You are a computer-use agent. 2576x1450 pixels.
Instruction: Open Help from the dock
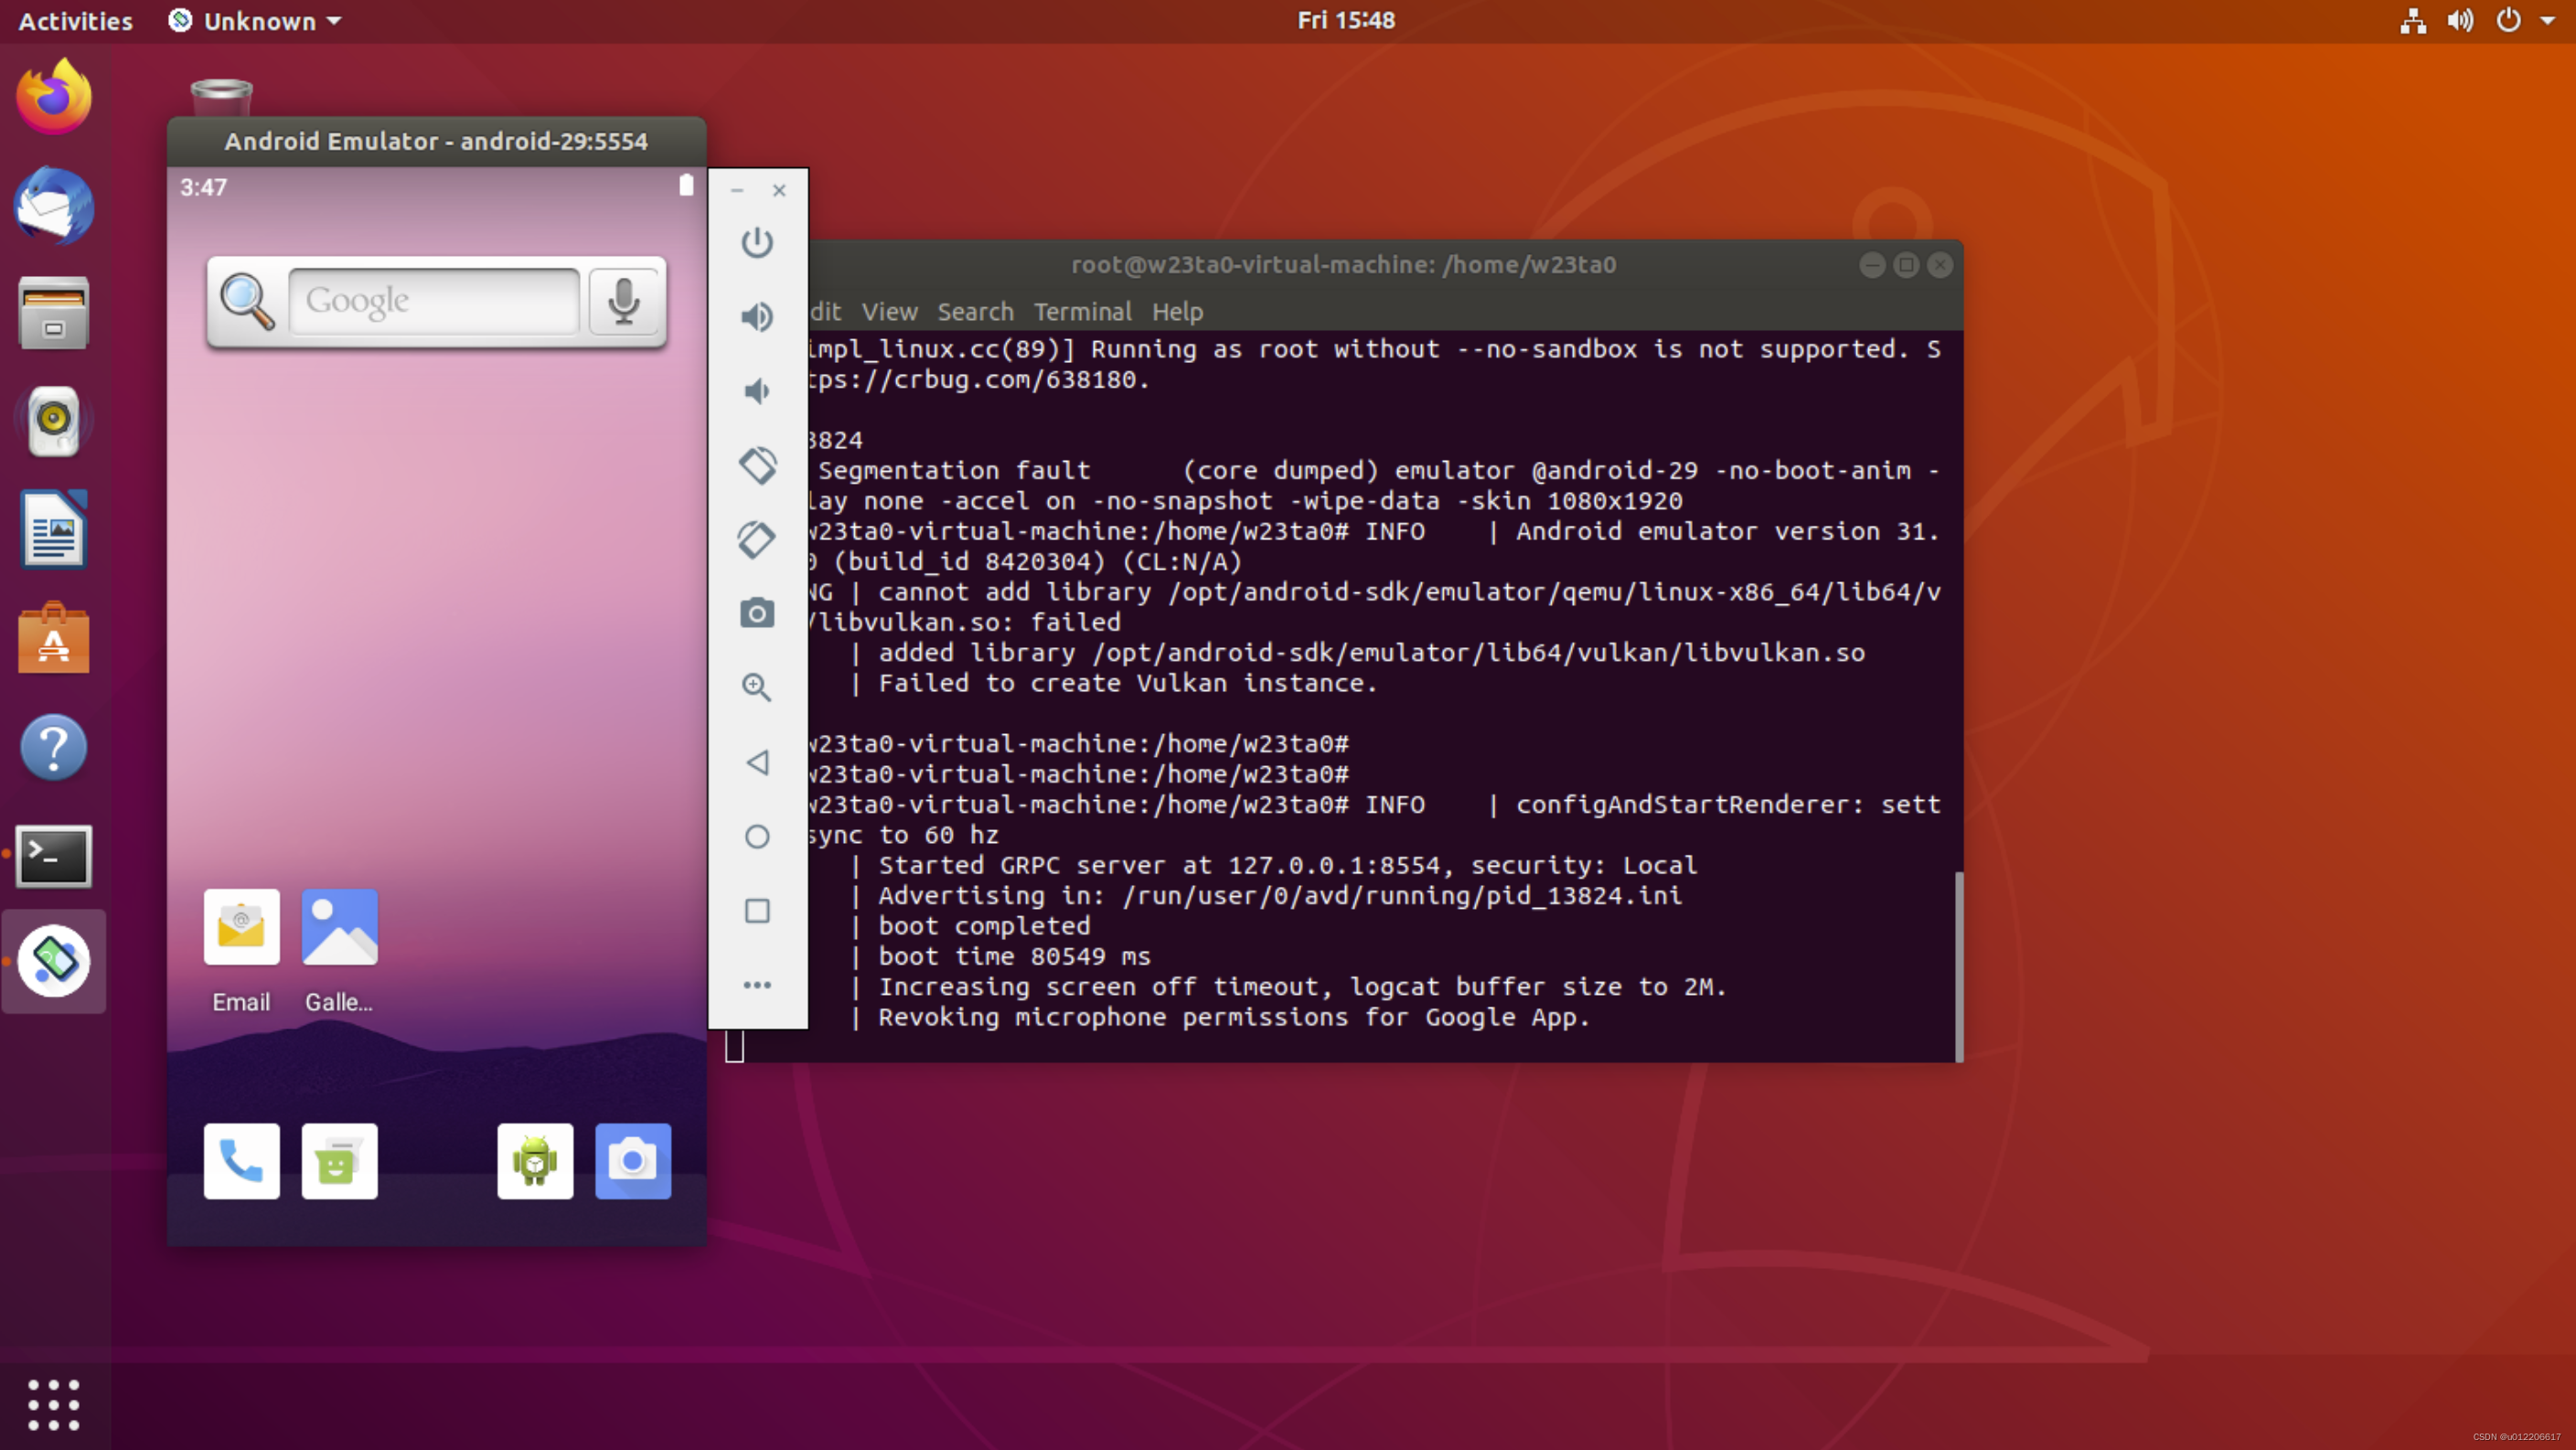point(54,747)
